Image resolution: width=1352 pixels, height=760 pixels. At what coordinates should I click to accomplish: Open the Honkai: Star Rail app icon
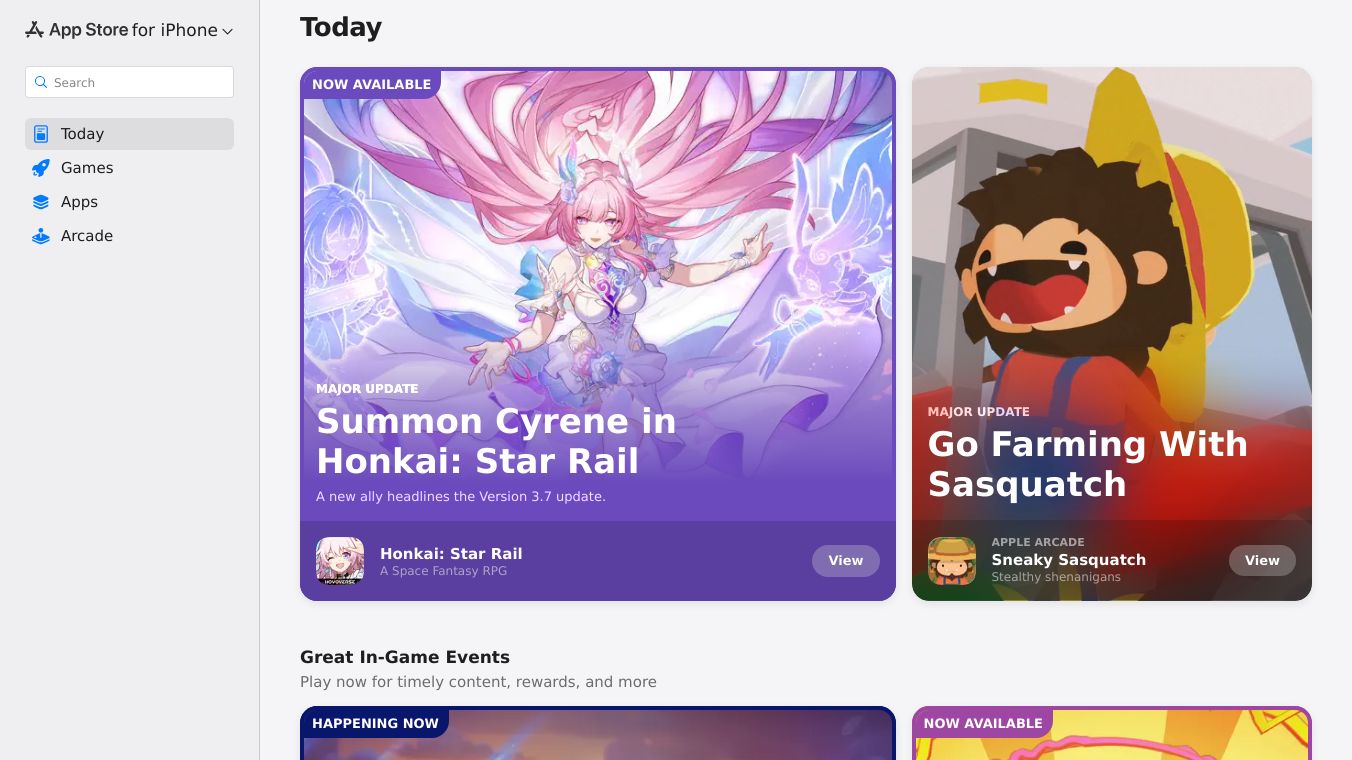(340, 561)
